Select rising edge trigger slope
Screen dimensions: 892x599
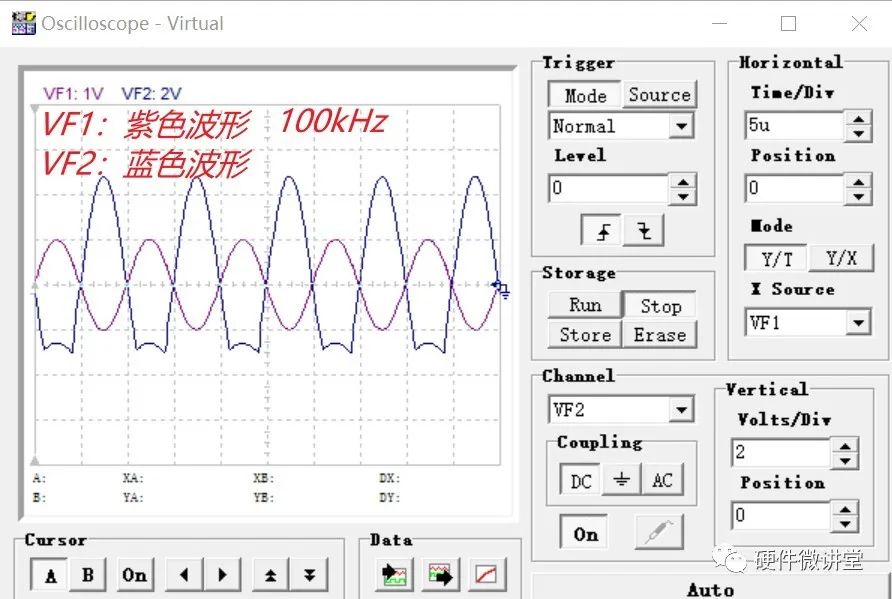(603, 231)
